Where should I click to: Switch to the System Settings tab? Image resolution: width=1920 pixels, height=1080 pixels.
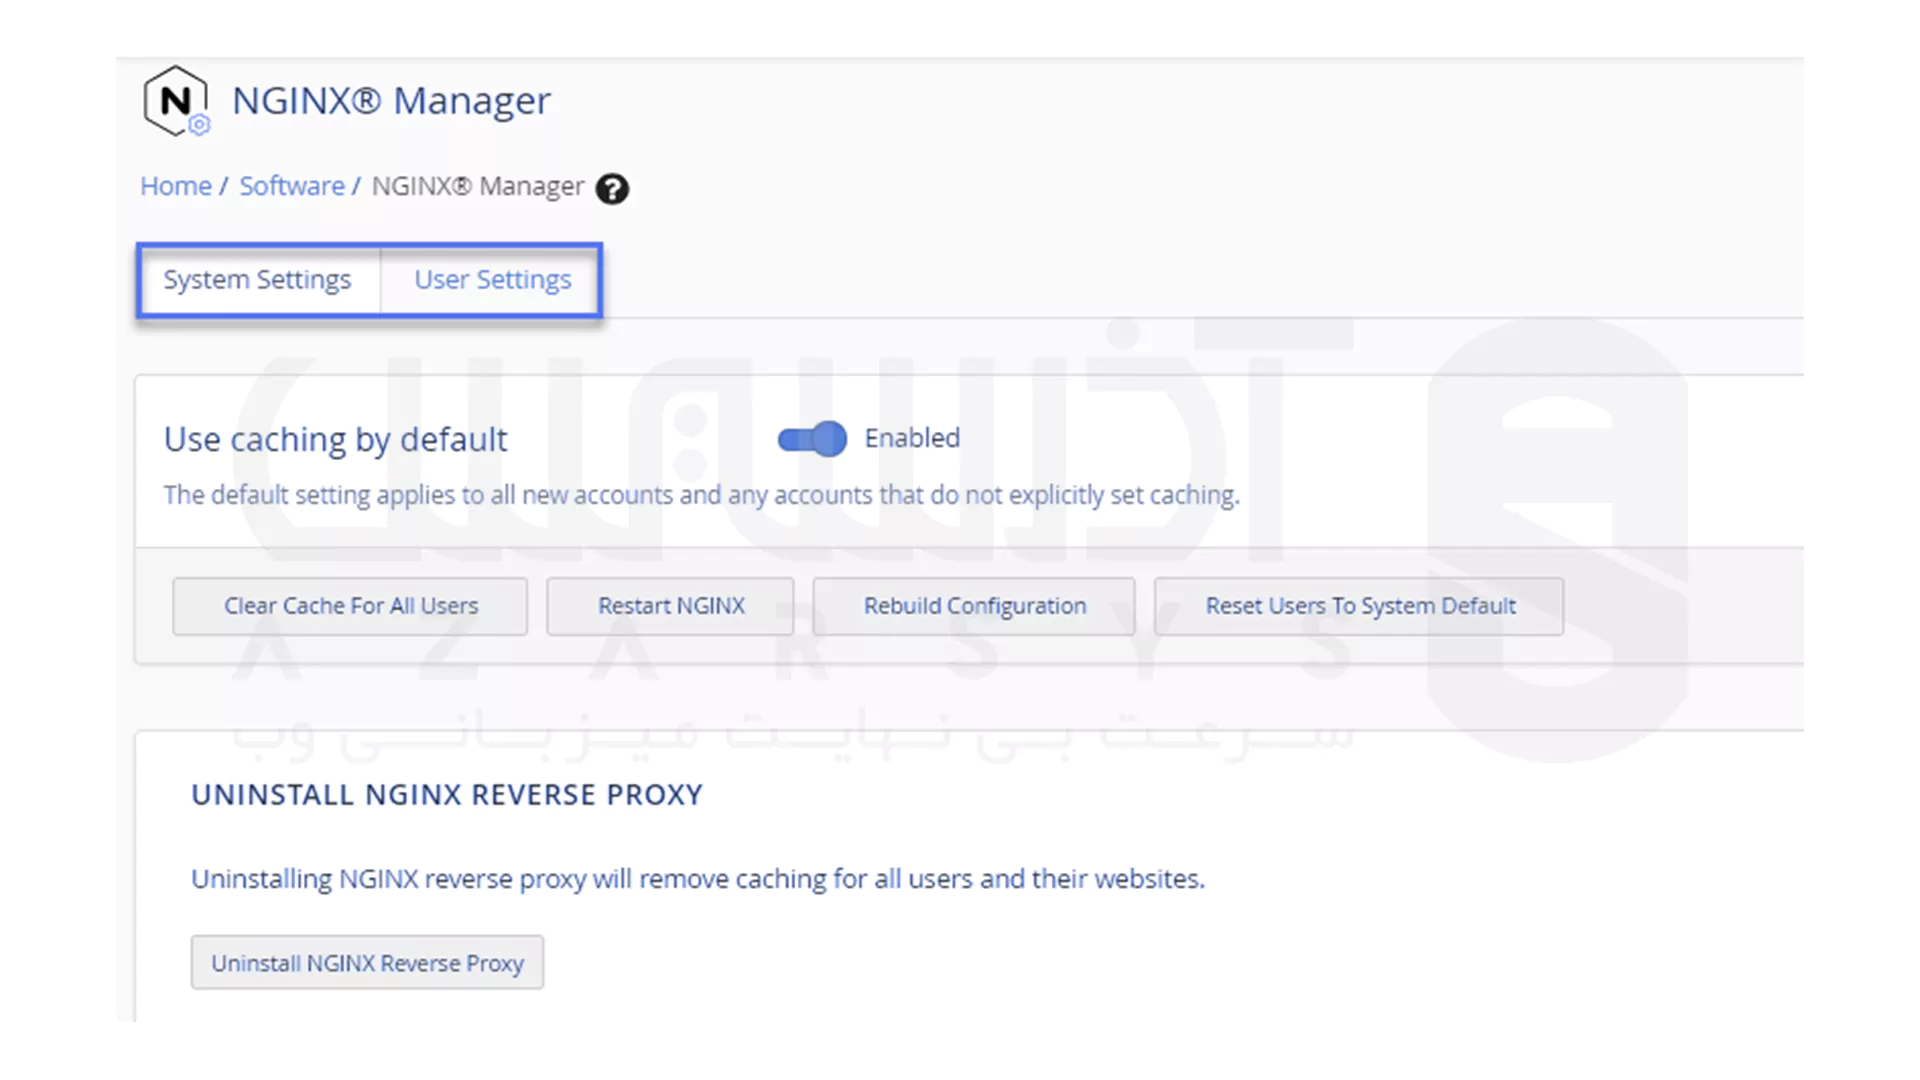coord(258,280)
